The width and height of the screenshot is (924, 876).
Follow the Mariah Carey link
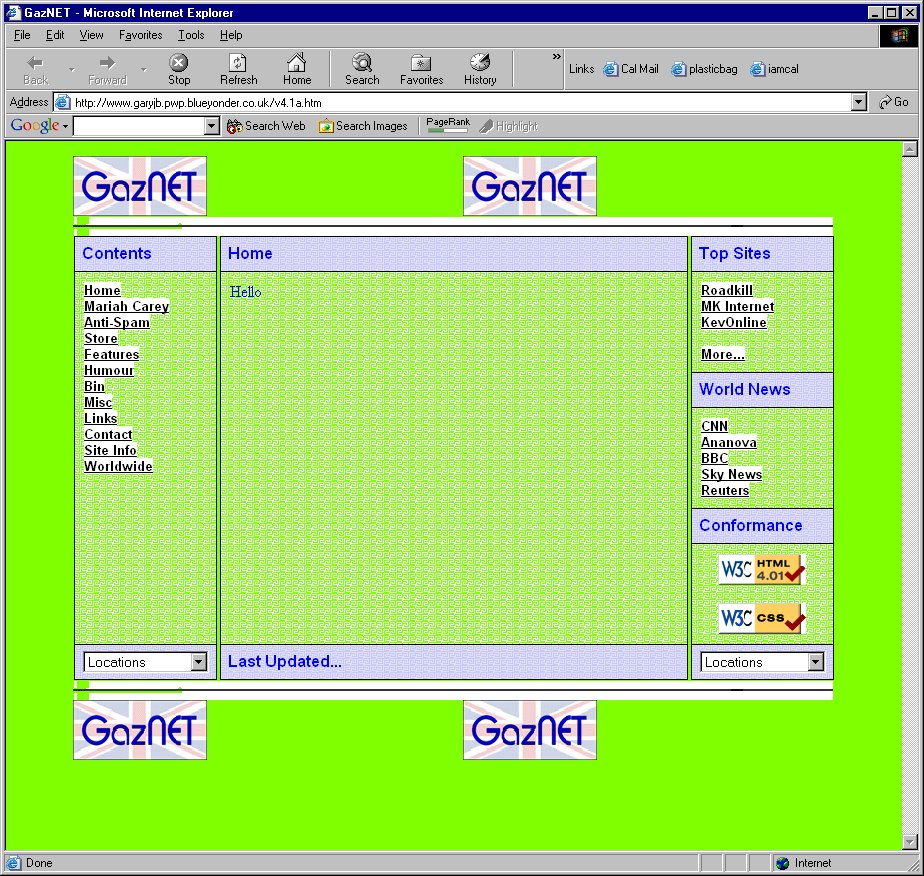pos(127,306)
